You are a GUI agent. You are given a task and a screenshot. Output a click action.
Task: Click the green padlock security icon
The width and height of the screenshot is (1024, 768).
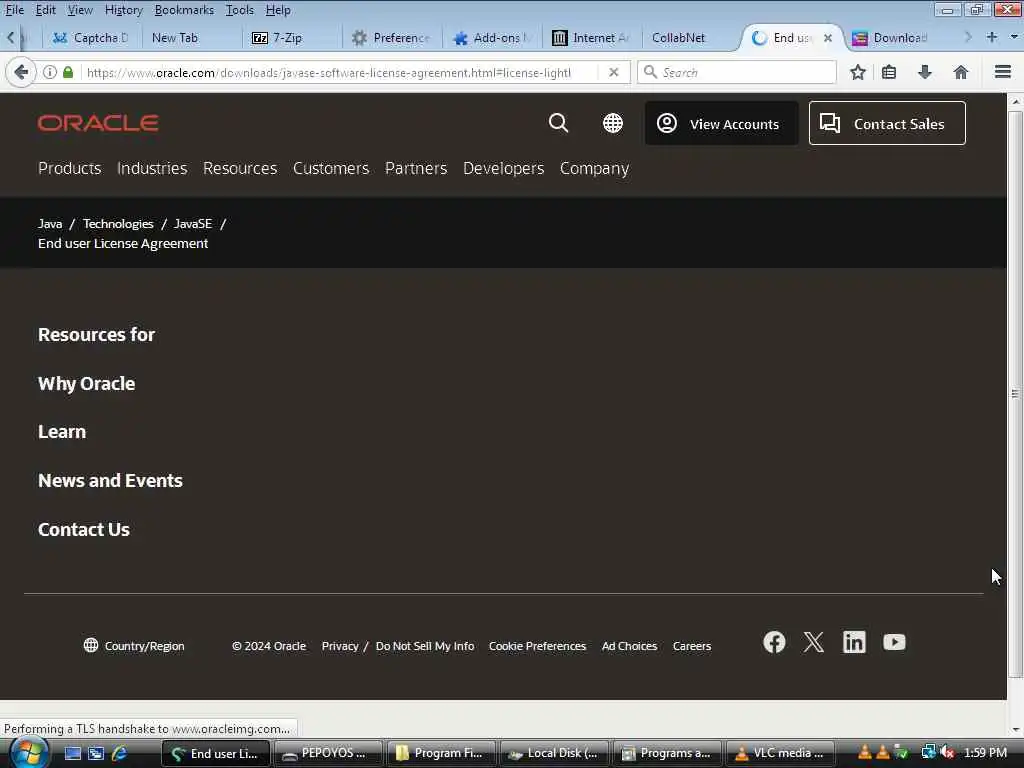tap(68, 72)
